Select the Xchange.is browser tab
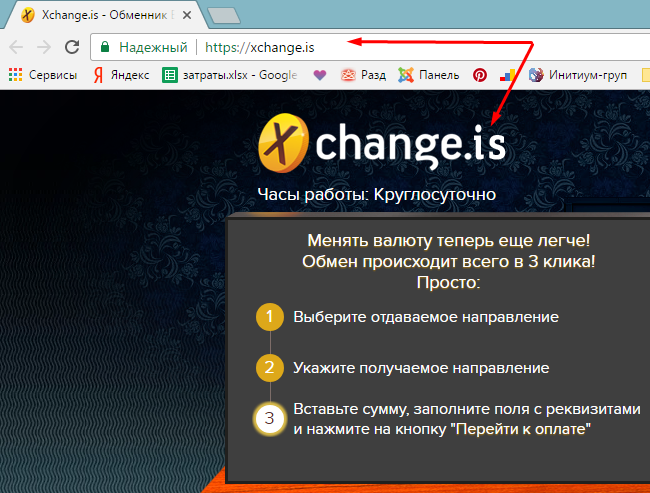Screen dimensions: 650x493 click(106, 15)
